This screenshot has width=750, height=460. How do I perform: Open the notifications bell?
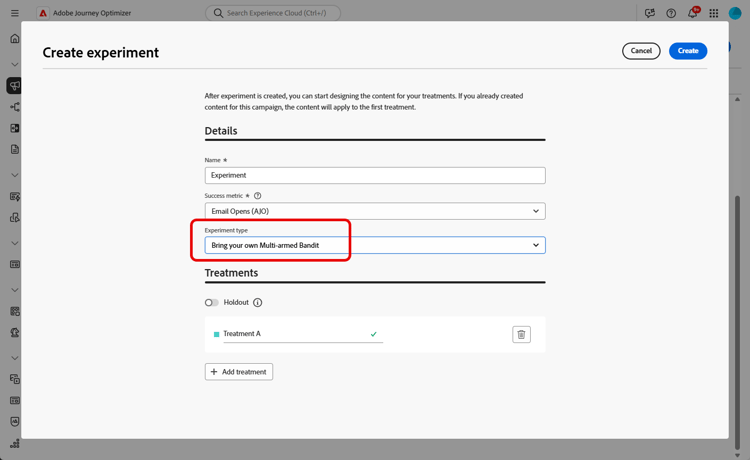point(692,13)
